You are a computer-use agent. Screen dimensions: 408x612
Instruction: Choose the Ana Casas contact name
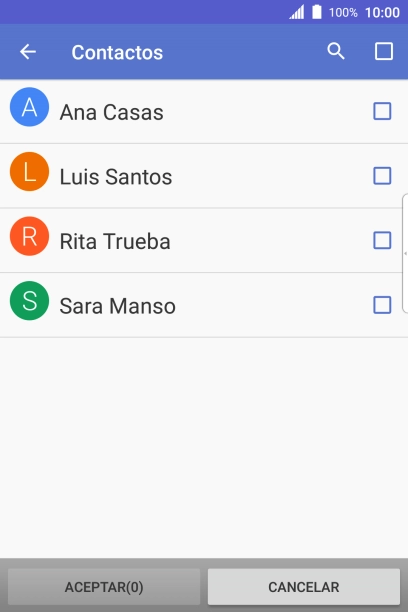pyautogui.click(x=111, y=112)
